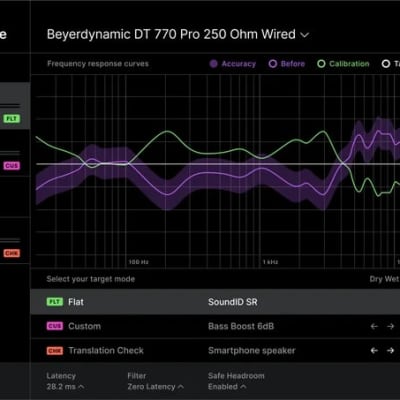The image size is (400, 400).
Task: Go to next Translation Check preset arrow
Action: click(390, 350)
